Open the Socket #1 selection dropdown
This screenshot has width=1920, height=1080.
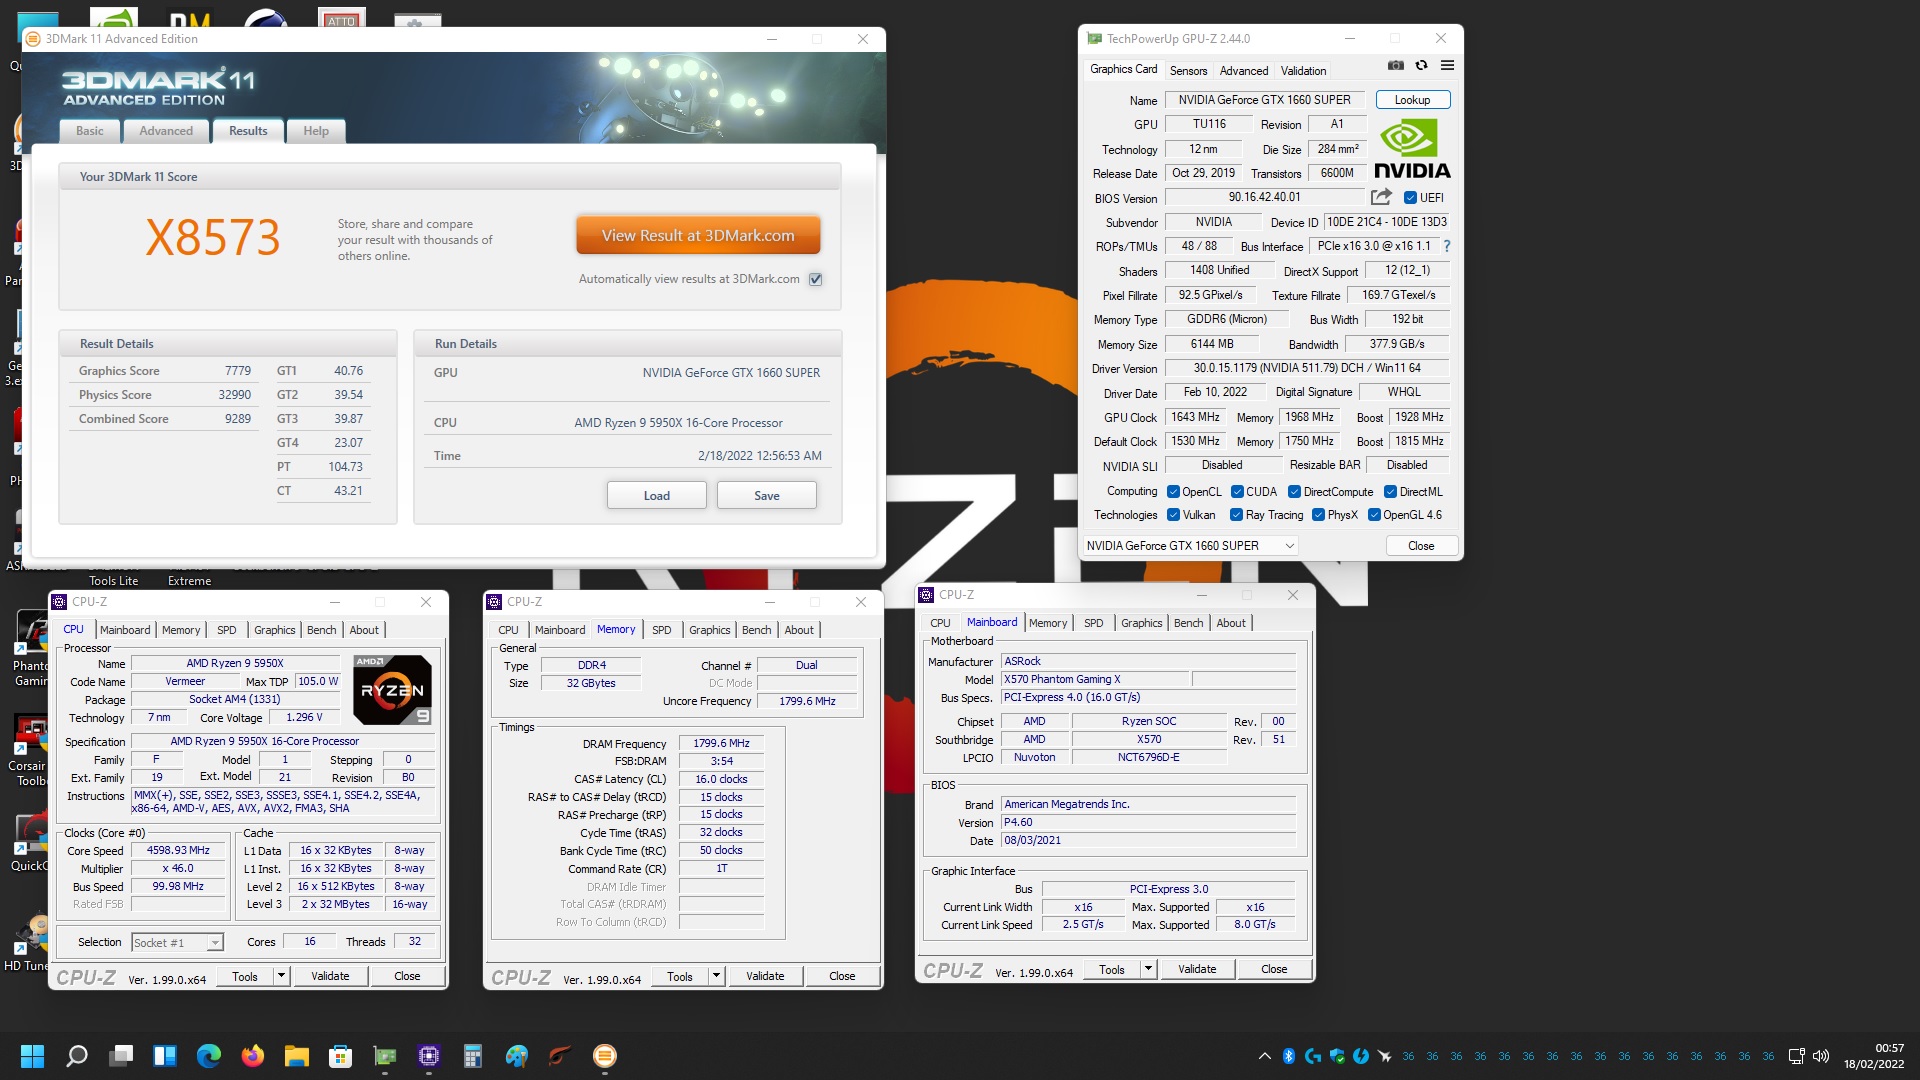(177, 943)
